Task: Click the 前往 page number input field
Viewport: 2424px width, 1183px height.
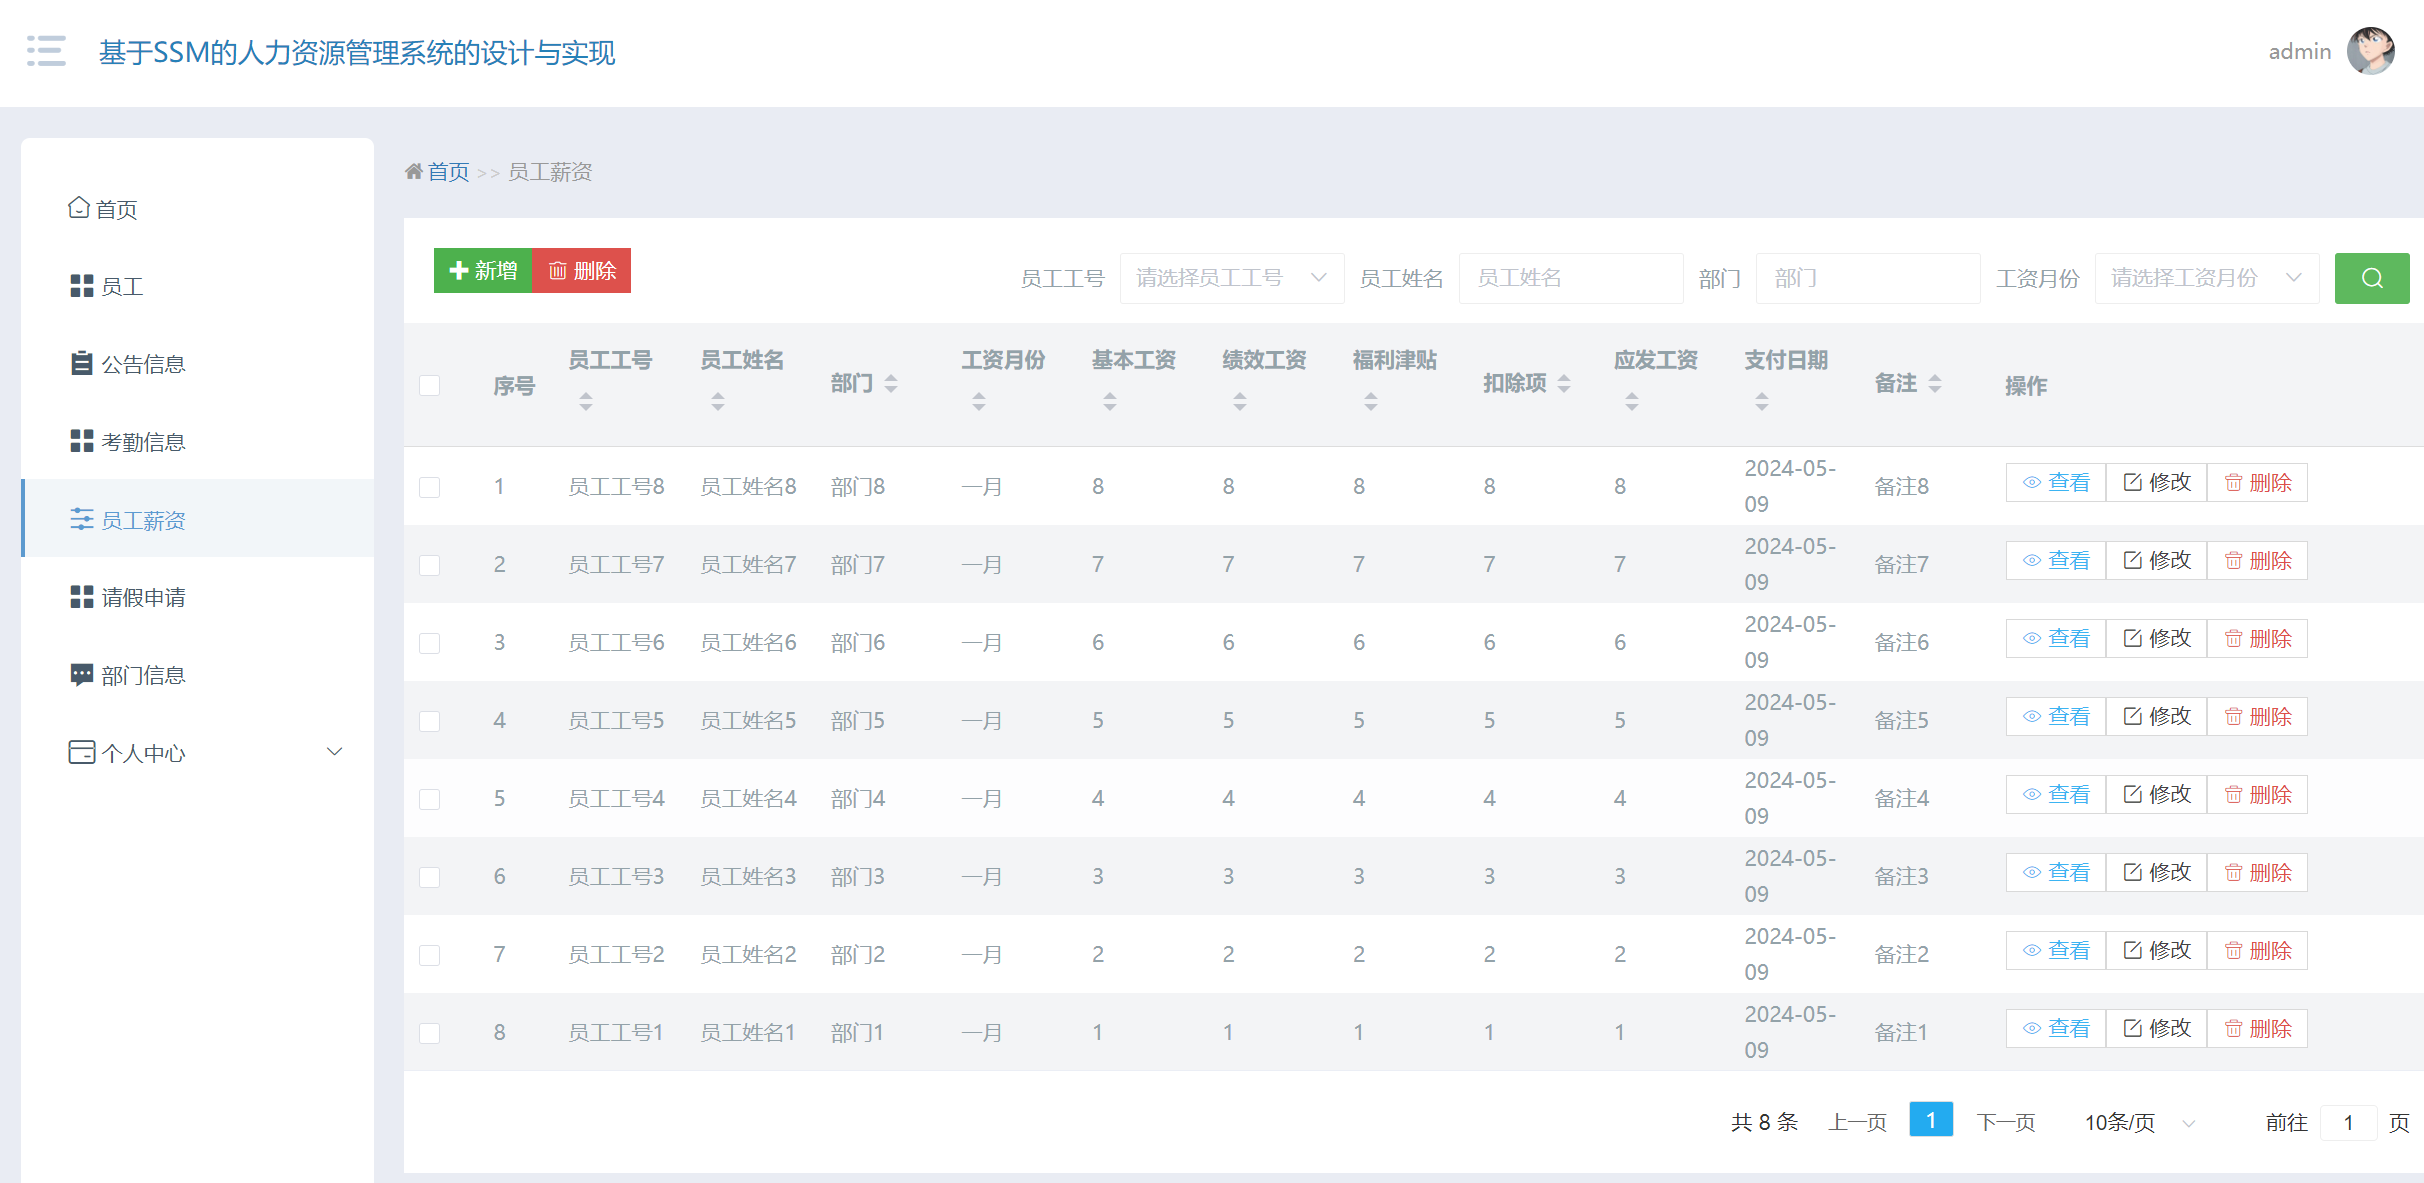Action: tap(2349, 1122)
